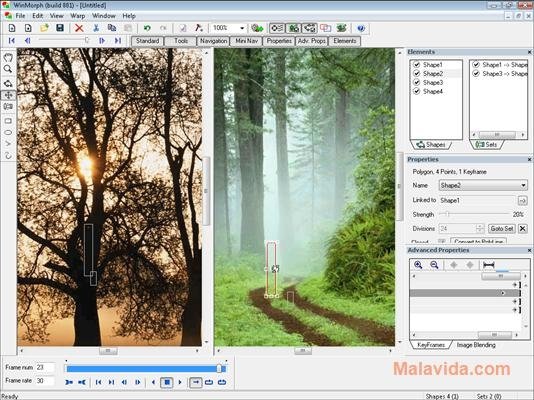This screenshot has height=400, width=534.
Task: Click the Adv. Props button
Action: point(312,41)
